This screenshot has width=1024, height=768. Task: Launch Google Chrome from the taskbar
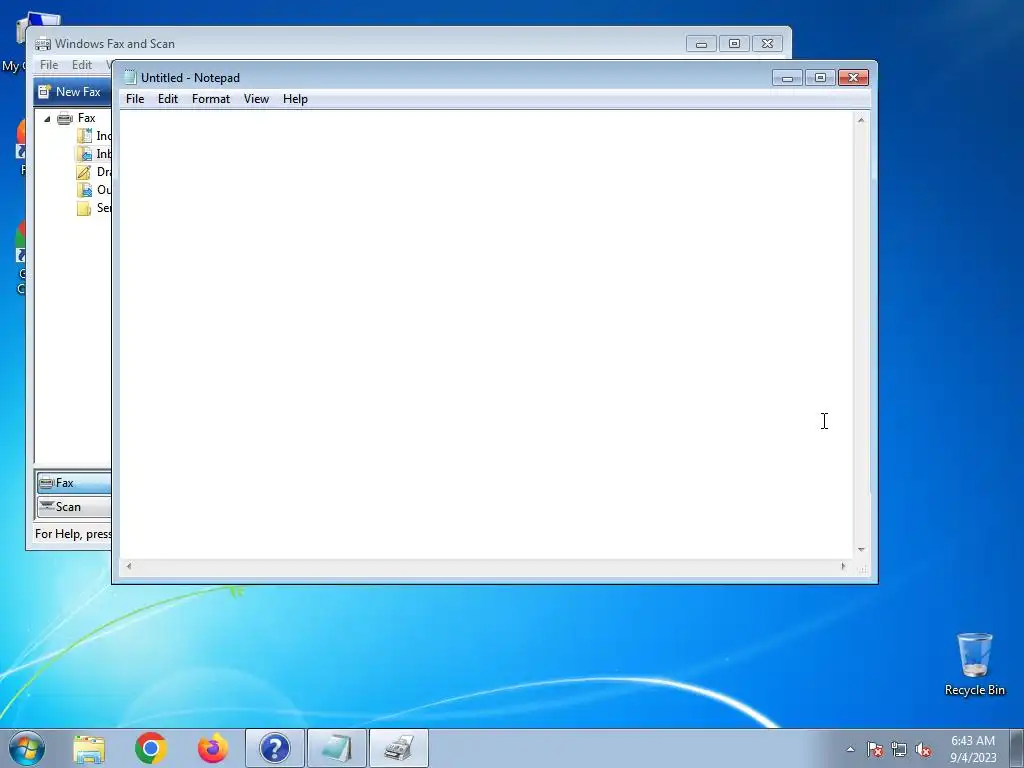pyautogui.click(x=151, y=748)
